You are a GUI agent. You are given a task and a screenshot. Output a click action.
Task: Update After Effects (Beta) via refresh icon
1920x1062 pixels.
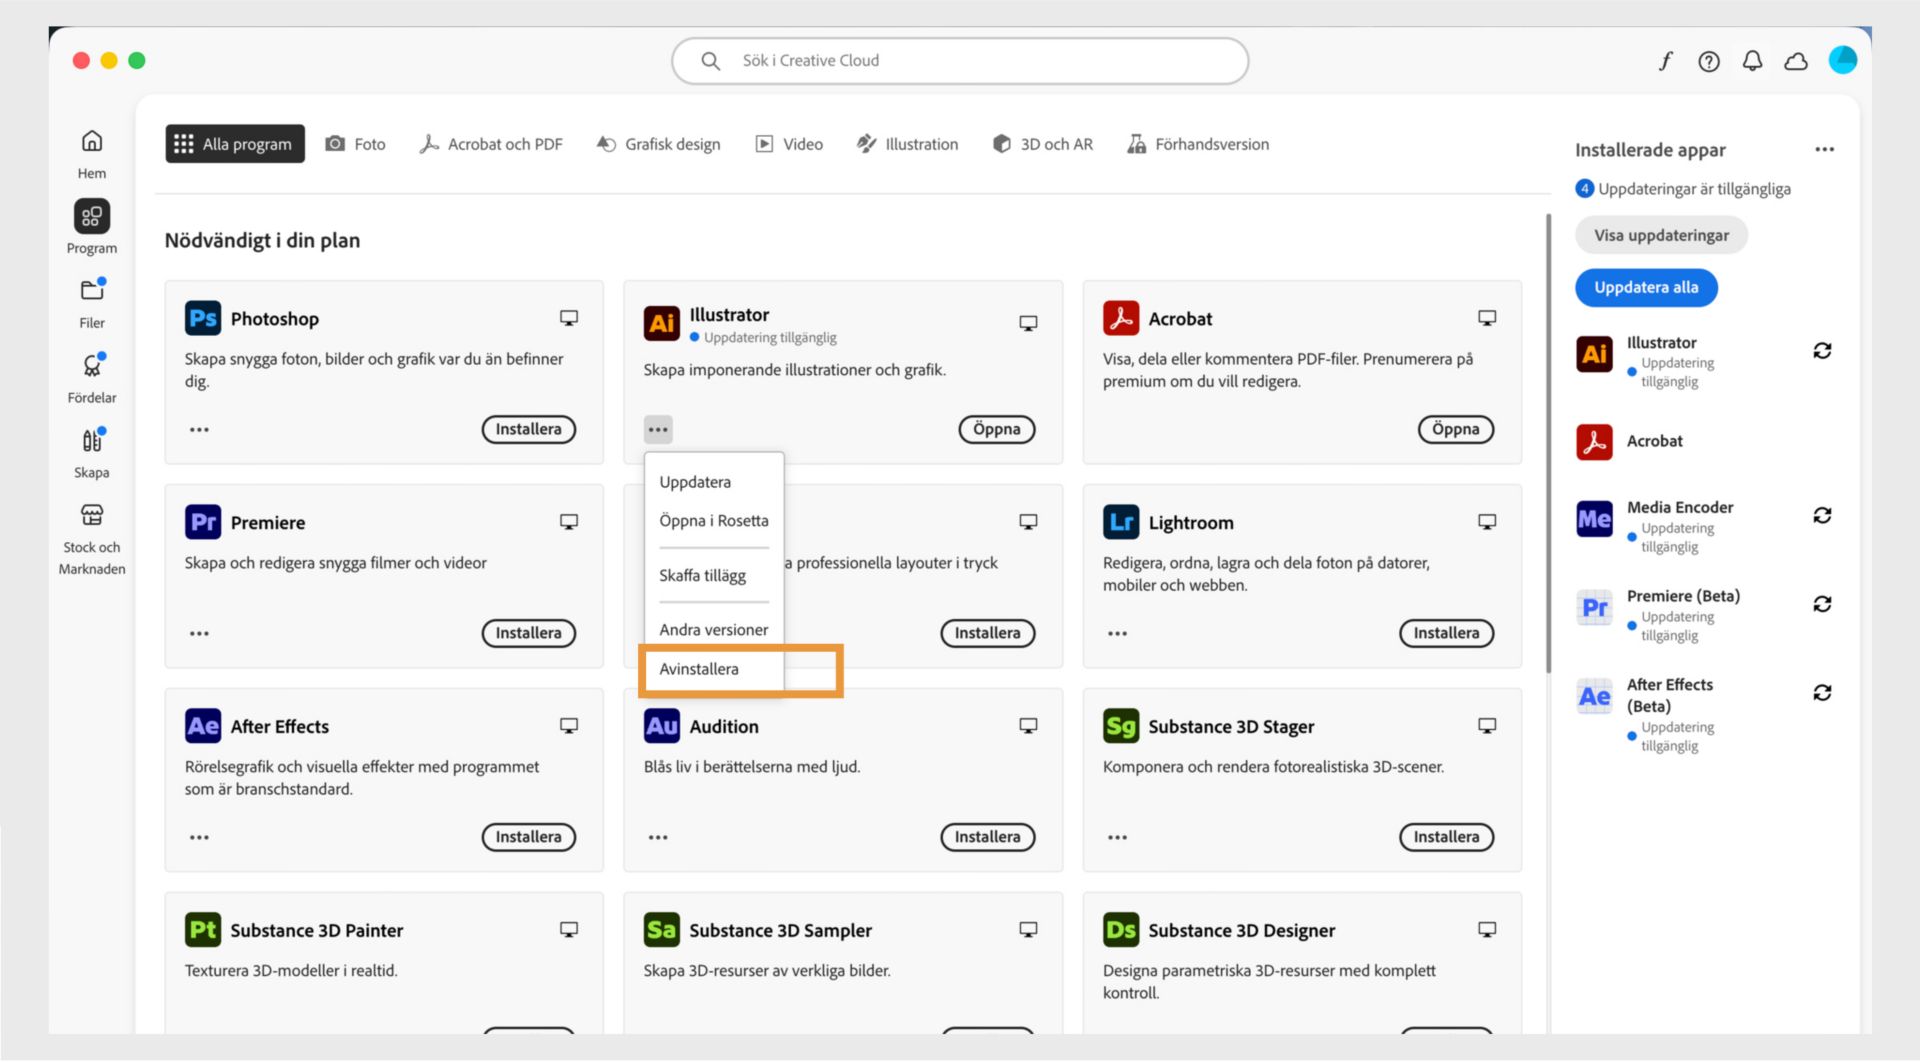(x=1822, y=692)
